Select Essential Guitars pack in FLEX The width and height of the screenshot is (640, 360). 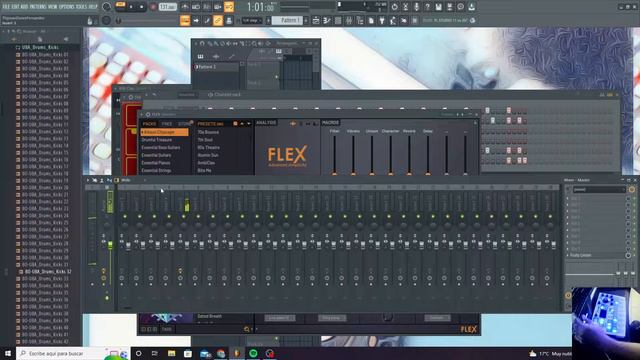point(156,155)
